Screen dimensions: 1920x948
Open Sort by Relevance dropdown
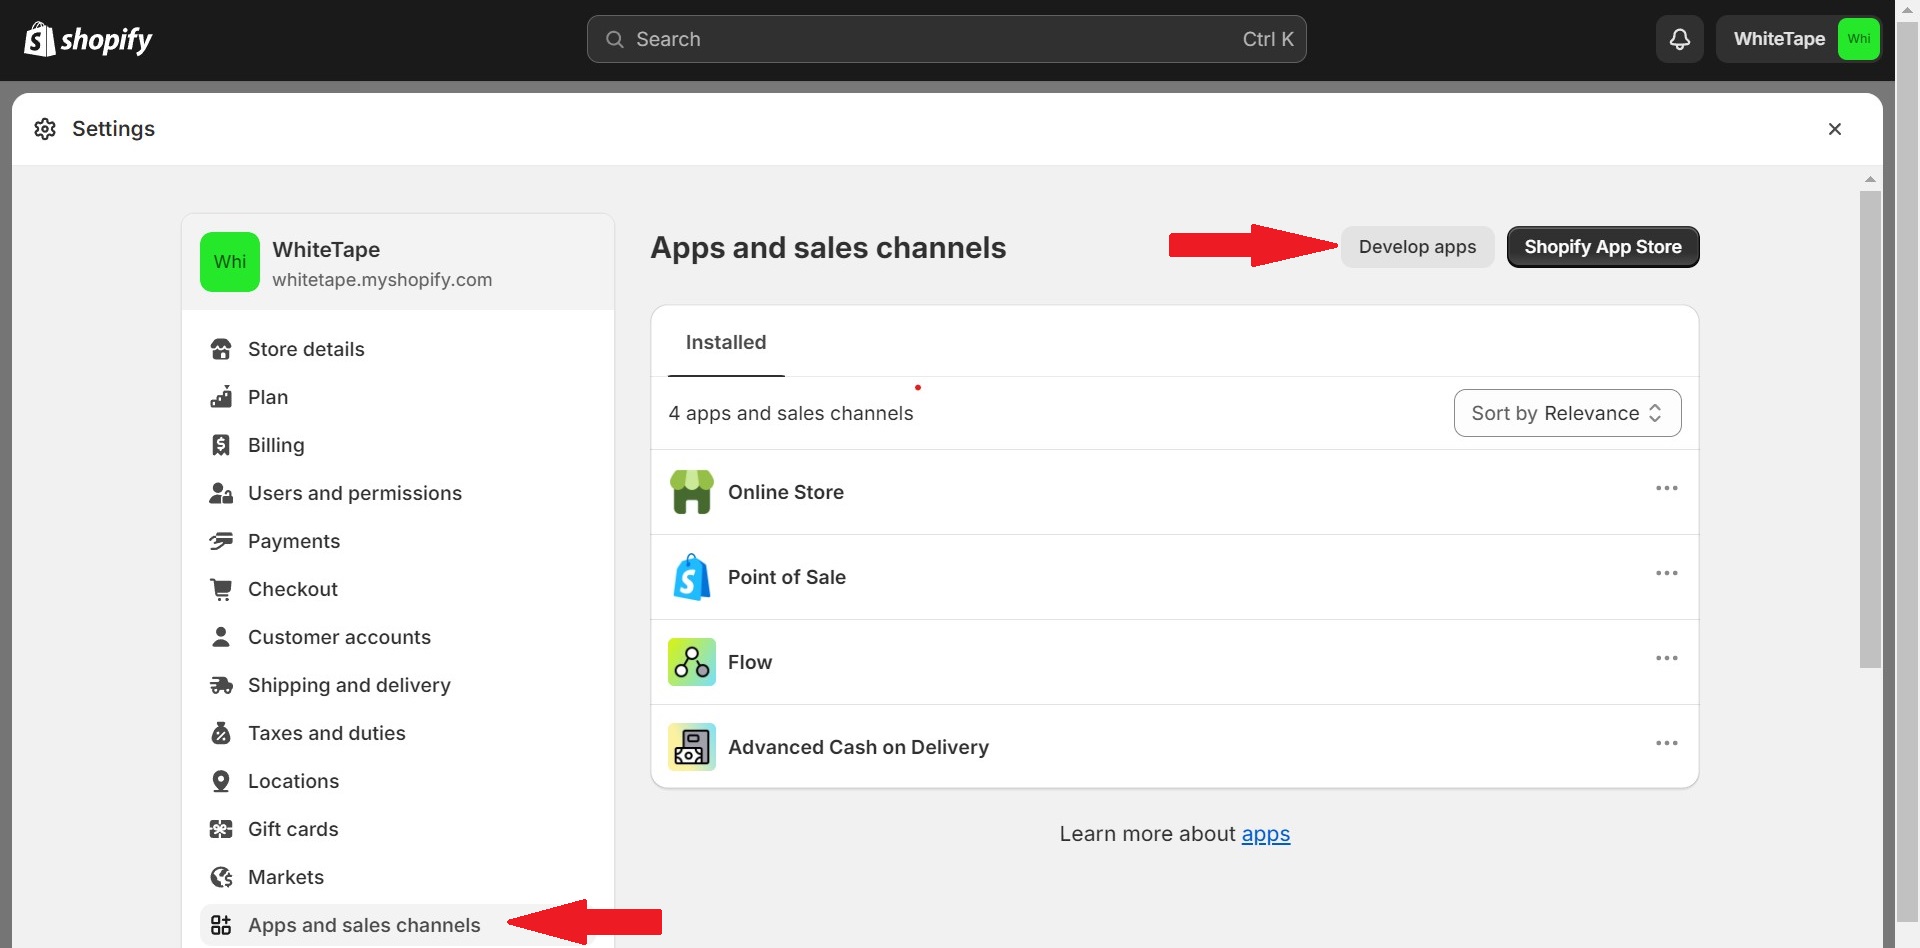(x=1567, y=413)
